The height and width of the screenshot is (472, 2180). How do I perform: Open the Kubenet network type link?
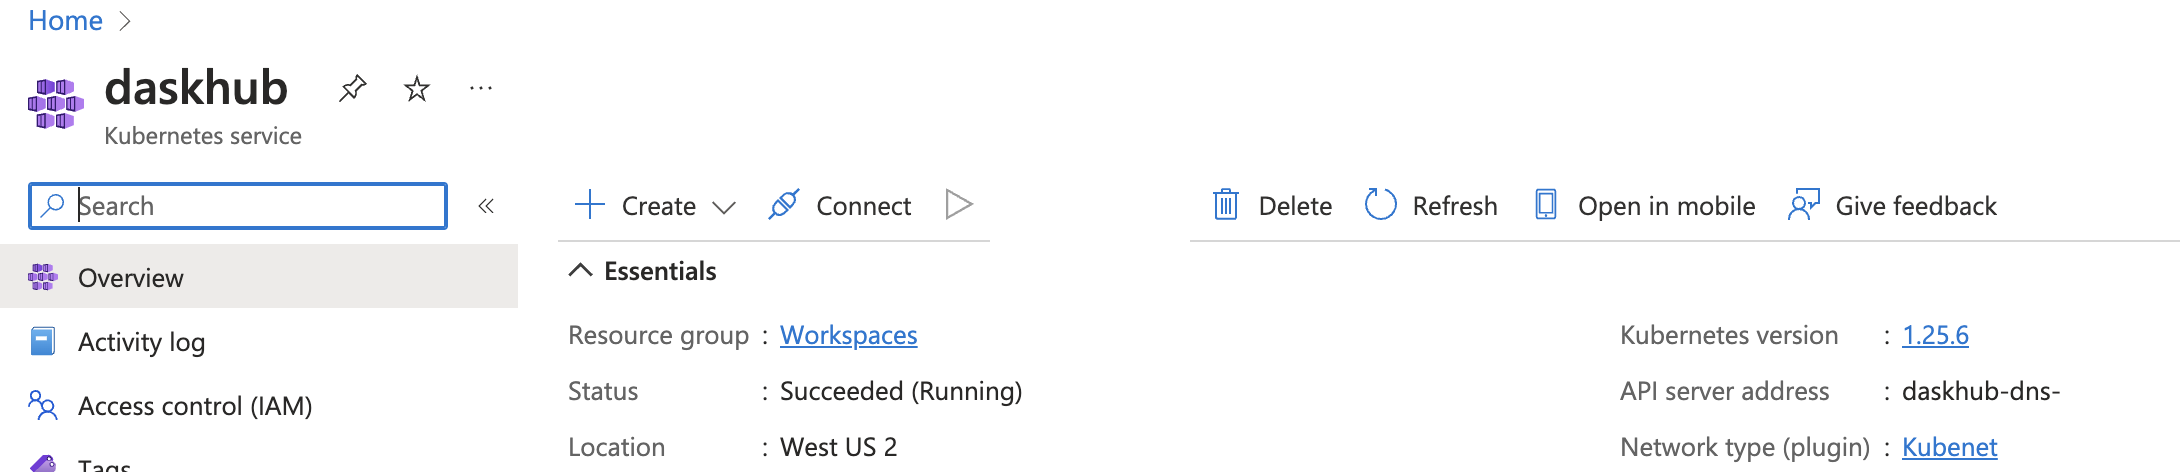tap(1950, 447)
